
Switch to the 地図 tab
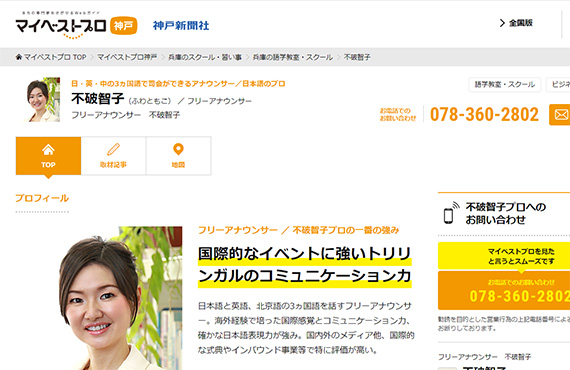178,156
